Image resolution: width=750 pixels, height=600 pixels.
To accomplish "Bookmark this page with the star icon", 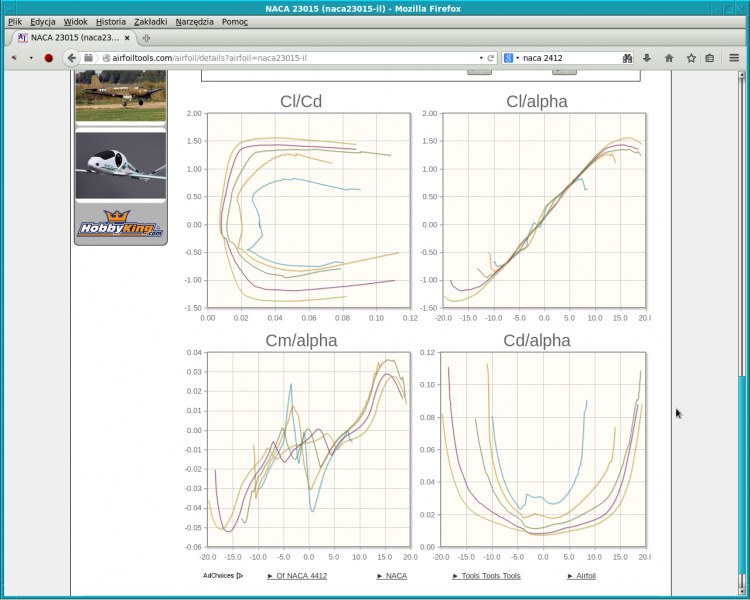I will pos(691,58).
